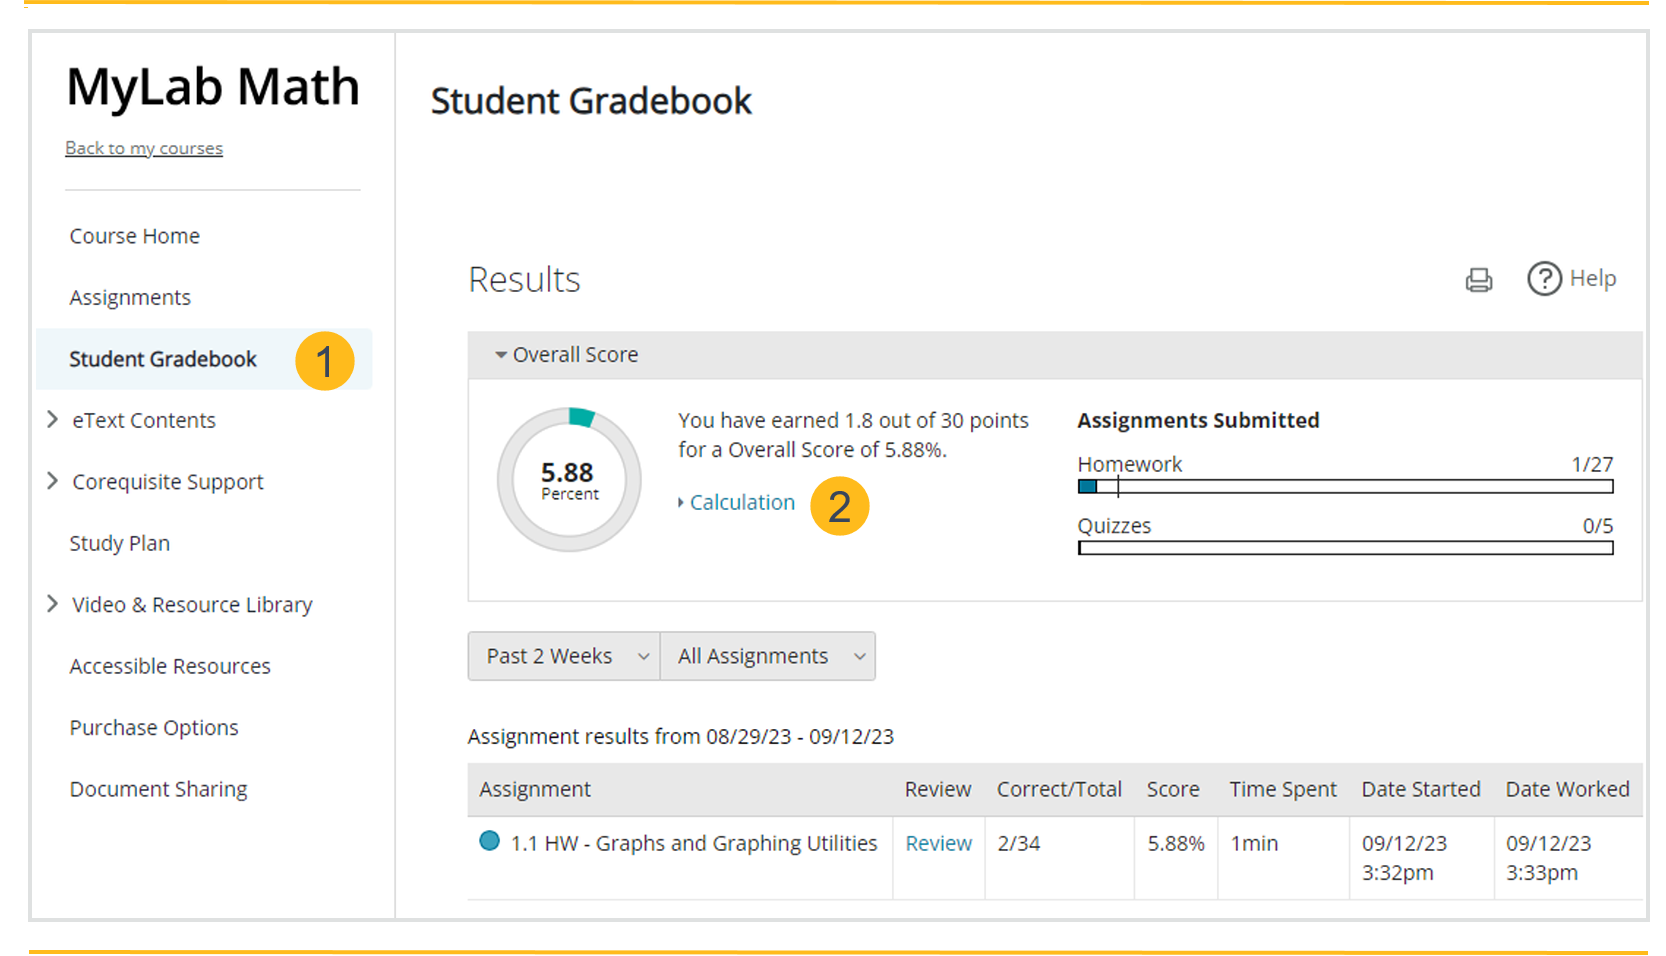Open the Study Plan page

[x=120, y=543]
